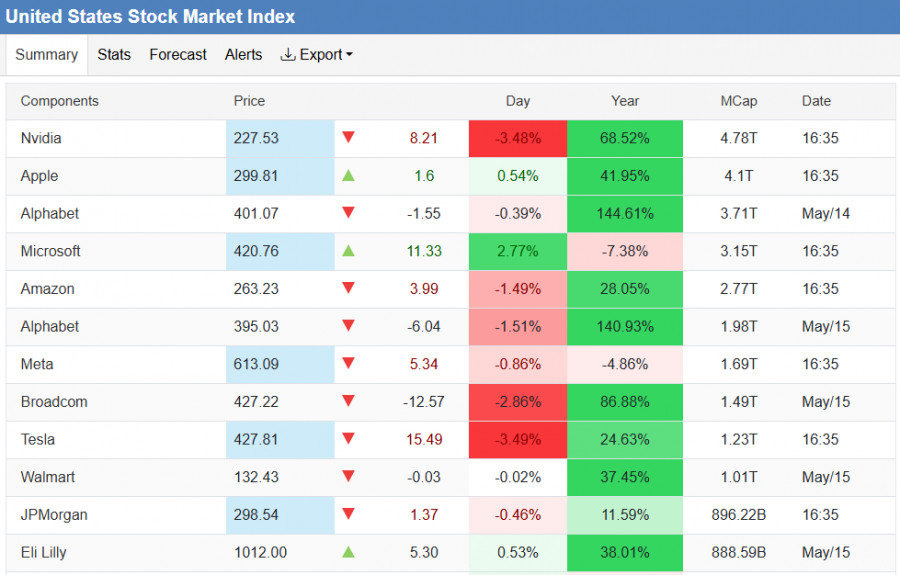The height and width of the screenshot is (575, 900).
Task: Open the Amazon component link
Action: 48,289
